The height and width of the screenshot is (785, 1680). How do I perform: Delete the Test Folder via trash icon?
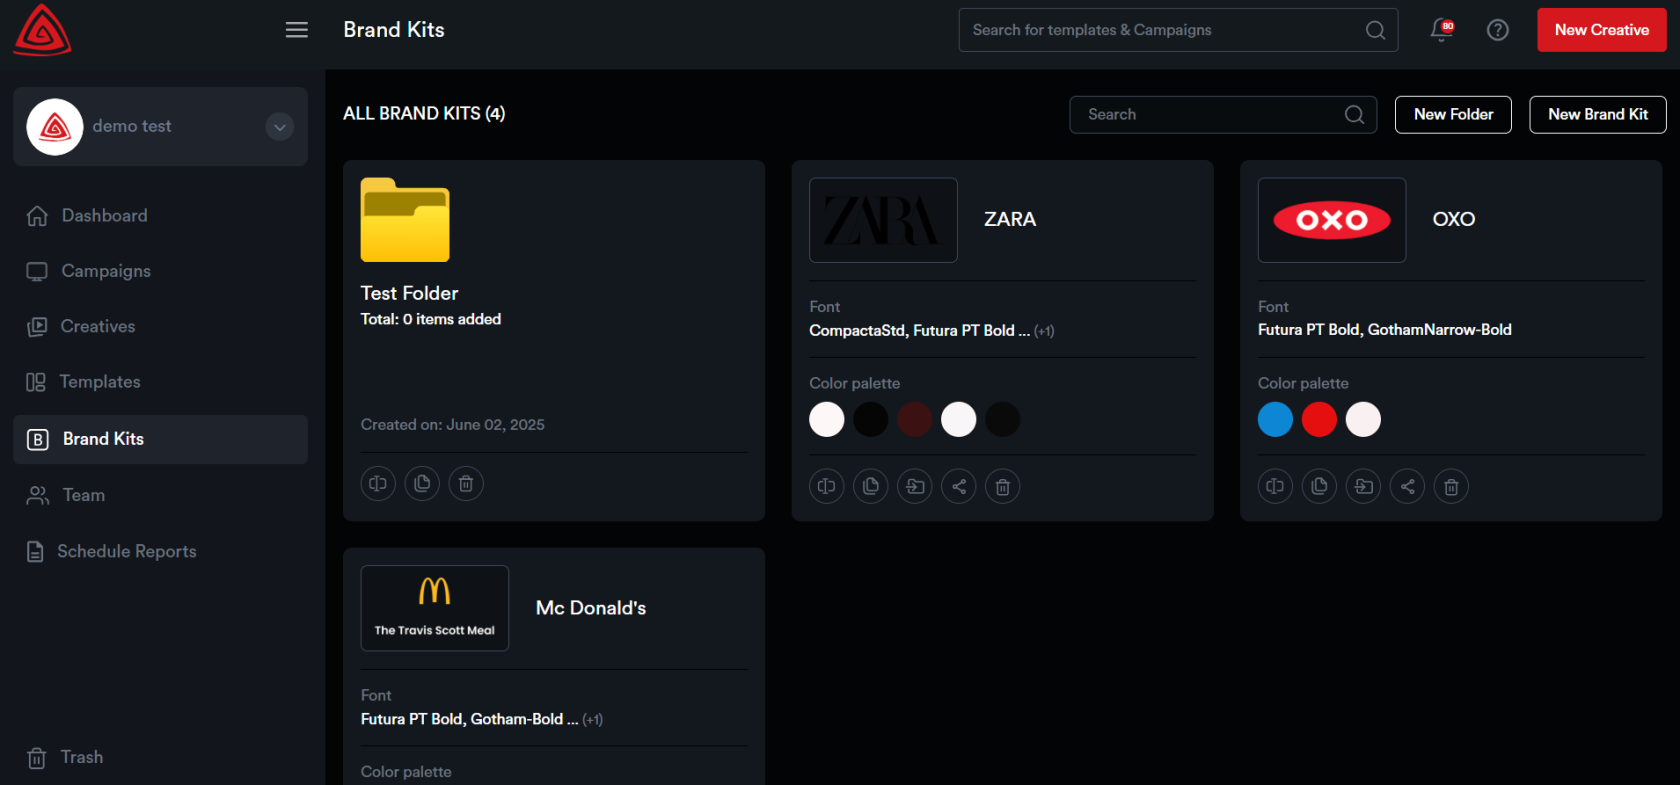point(466,484)
